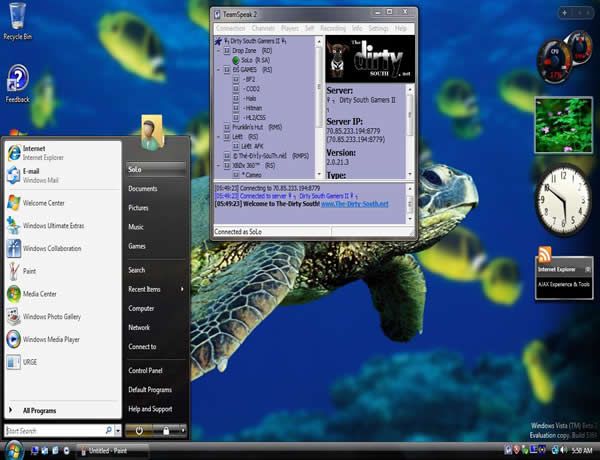Open the Untitled - Paint taskbar button
This screenshot has height=460, width=600.
tap(112, 451)
